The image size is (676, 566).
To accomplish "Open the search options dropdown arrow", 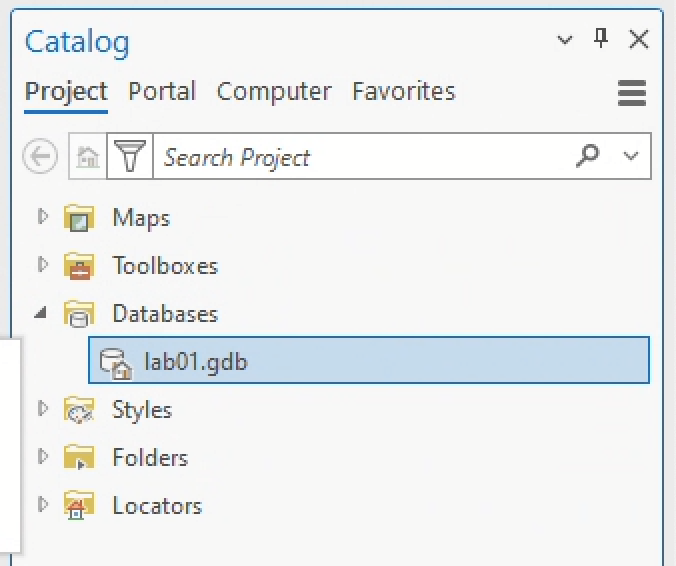I will pos(630,157).
